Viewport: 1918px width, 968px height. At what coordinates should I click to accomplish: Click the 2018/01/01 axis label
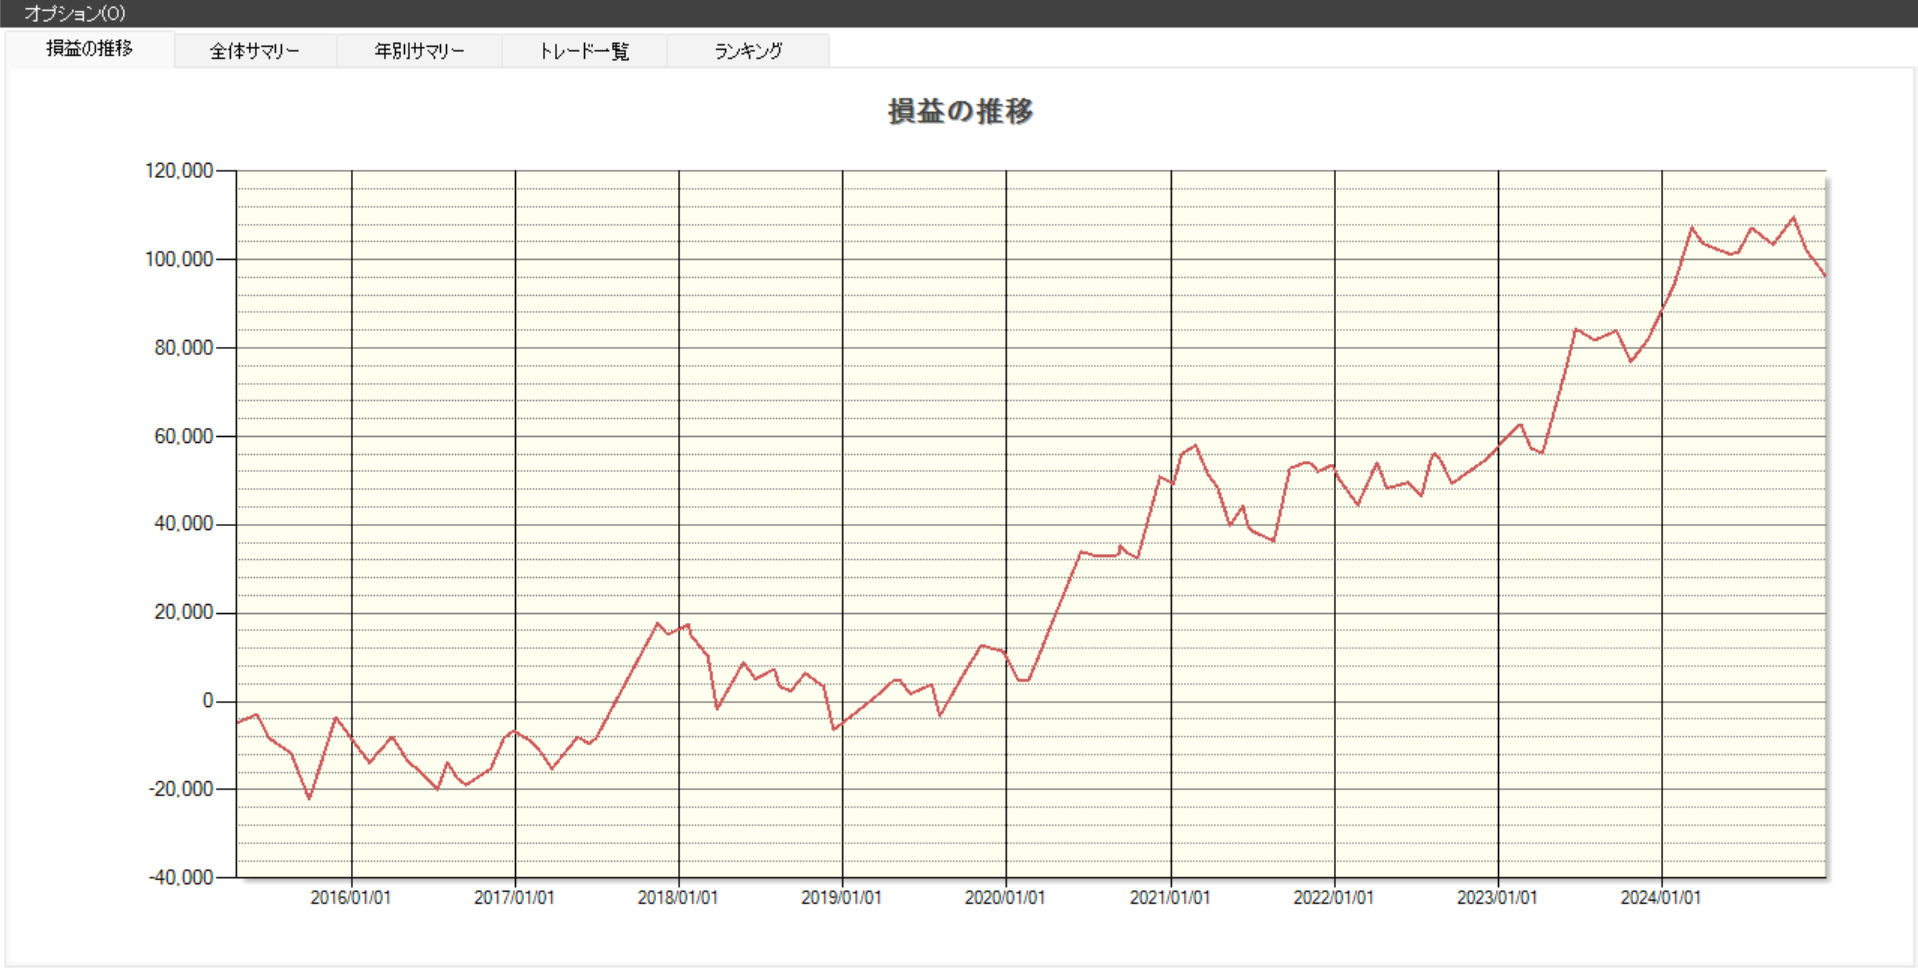click(678, 897)
